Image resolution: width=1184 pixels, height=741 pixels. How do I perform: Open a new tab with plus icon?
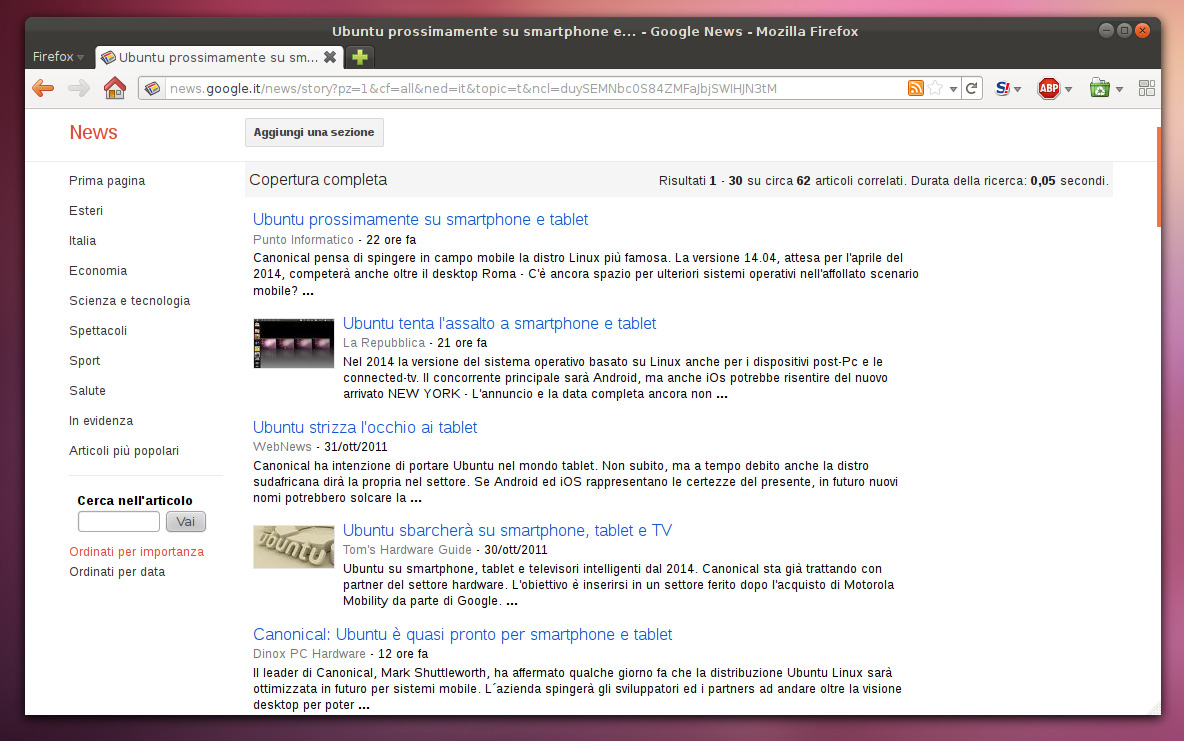[360, 57]
